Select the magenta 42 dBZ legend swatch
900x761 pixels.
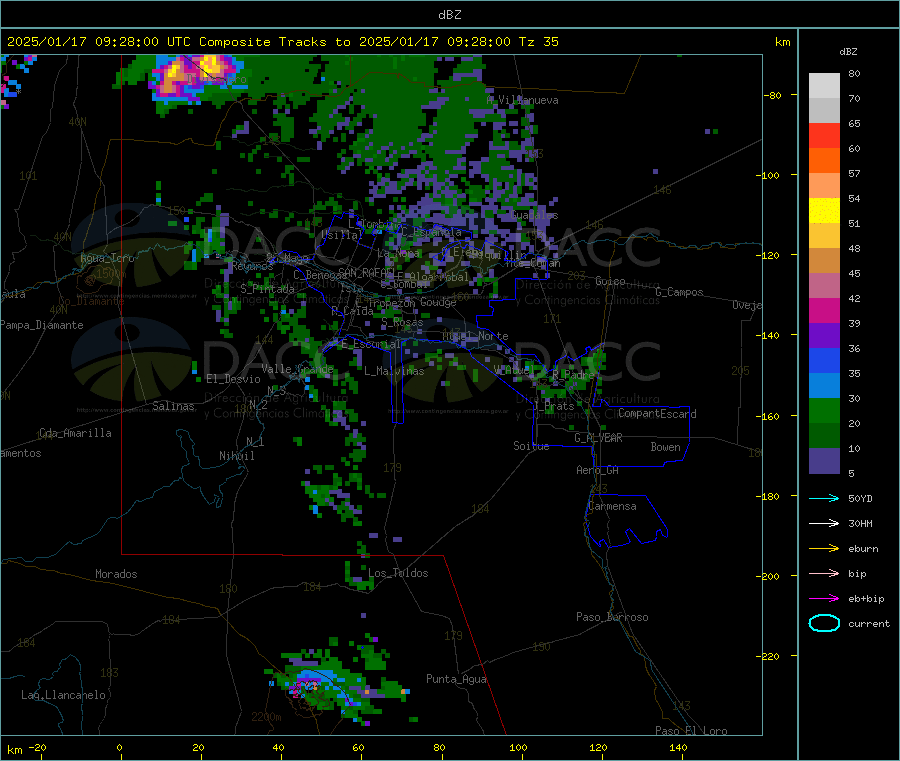(x=824, y=310)
